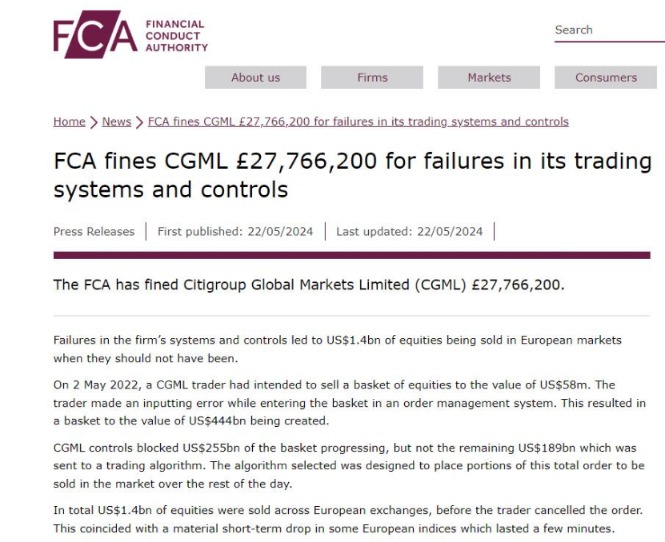Go to the Consumers section
665x542 pixels.
[606, 78]
